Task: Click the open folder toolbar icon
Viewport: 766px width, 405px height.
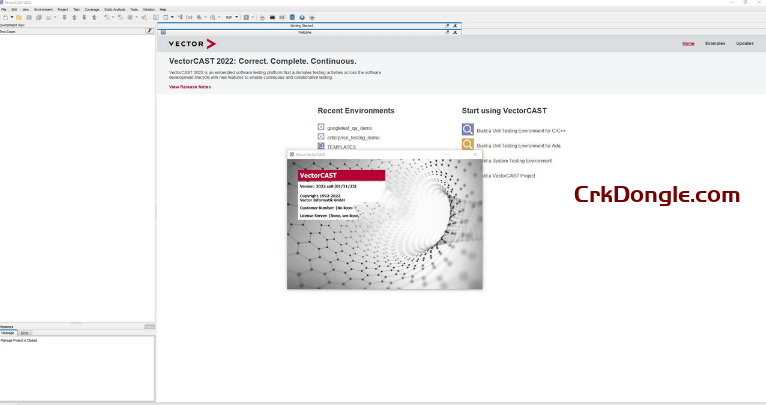Action: [x=21, y=17]
